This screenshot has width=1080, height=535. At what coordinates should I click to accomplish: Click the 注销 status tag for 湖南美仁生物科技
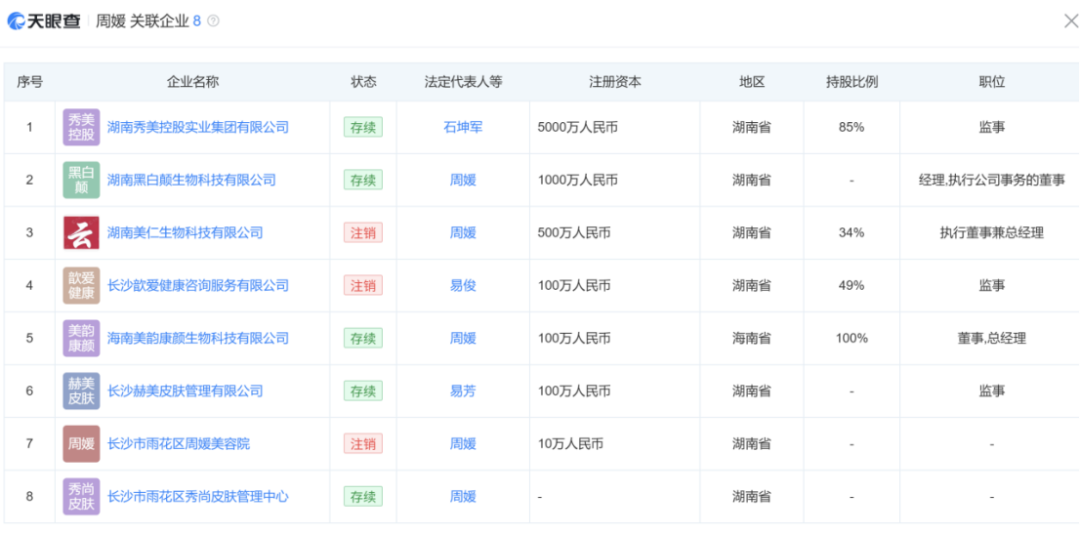[363, 233]
